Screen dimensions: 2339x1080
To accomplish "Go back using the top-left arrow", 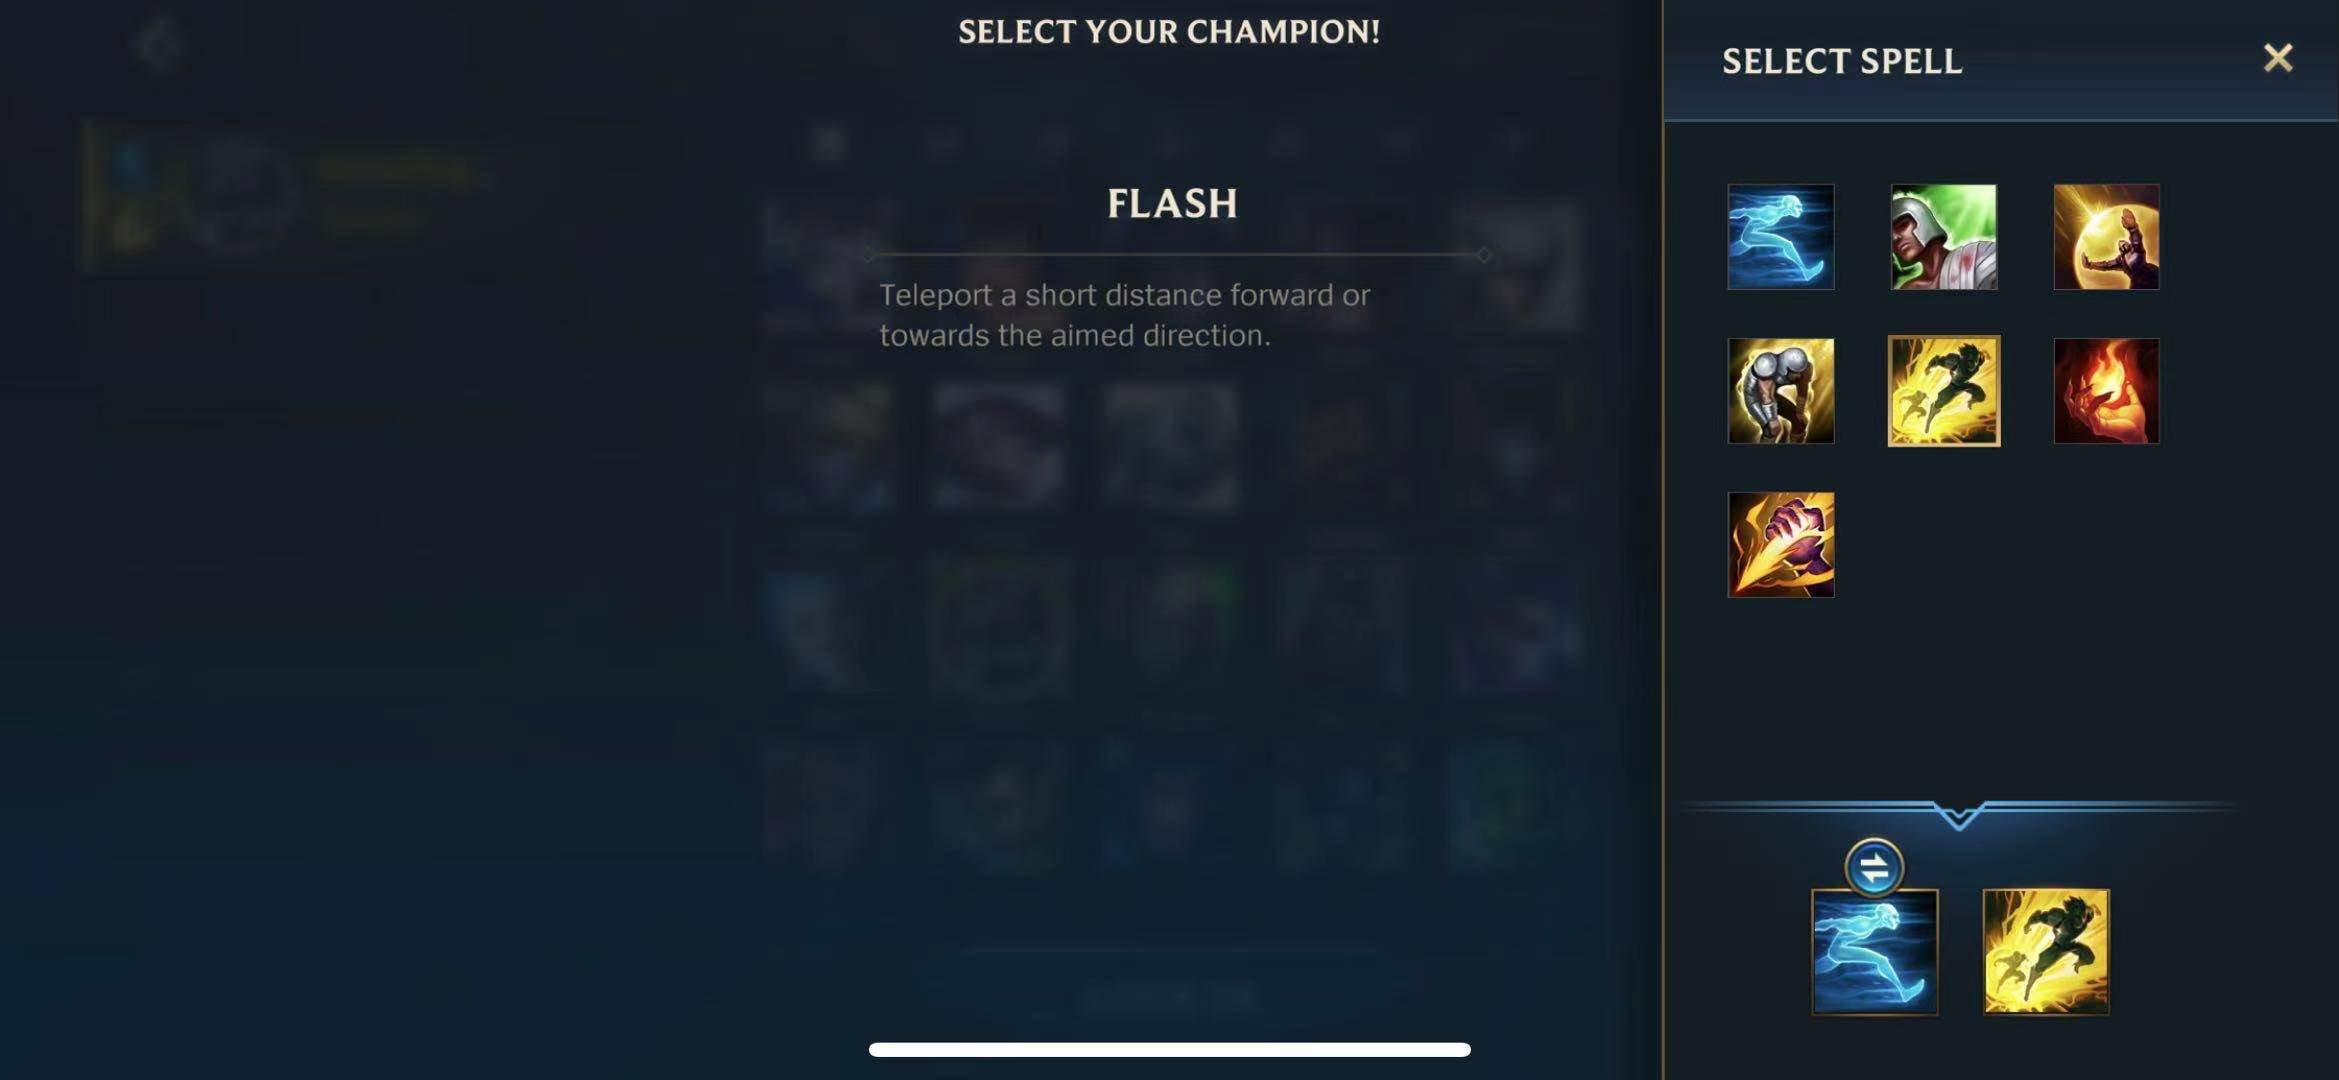I will (x=158, y=44).
